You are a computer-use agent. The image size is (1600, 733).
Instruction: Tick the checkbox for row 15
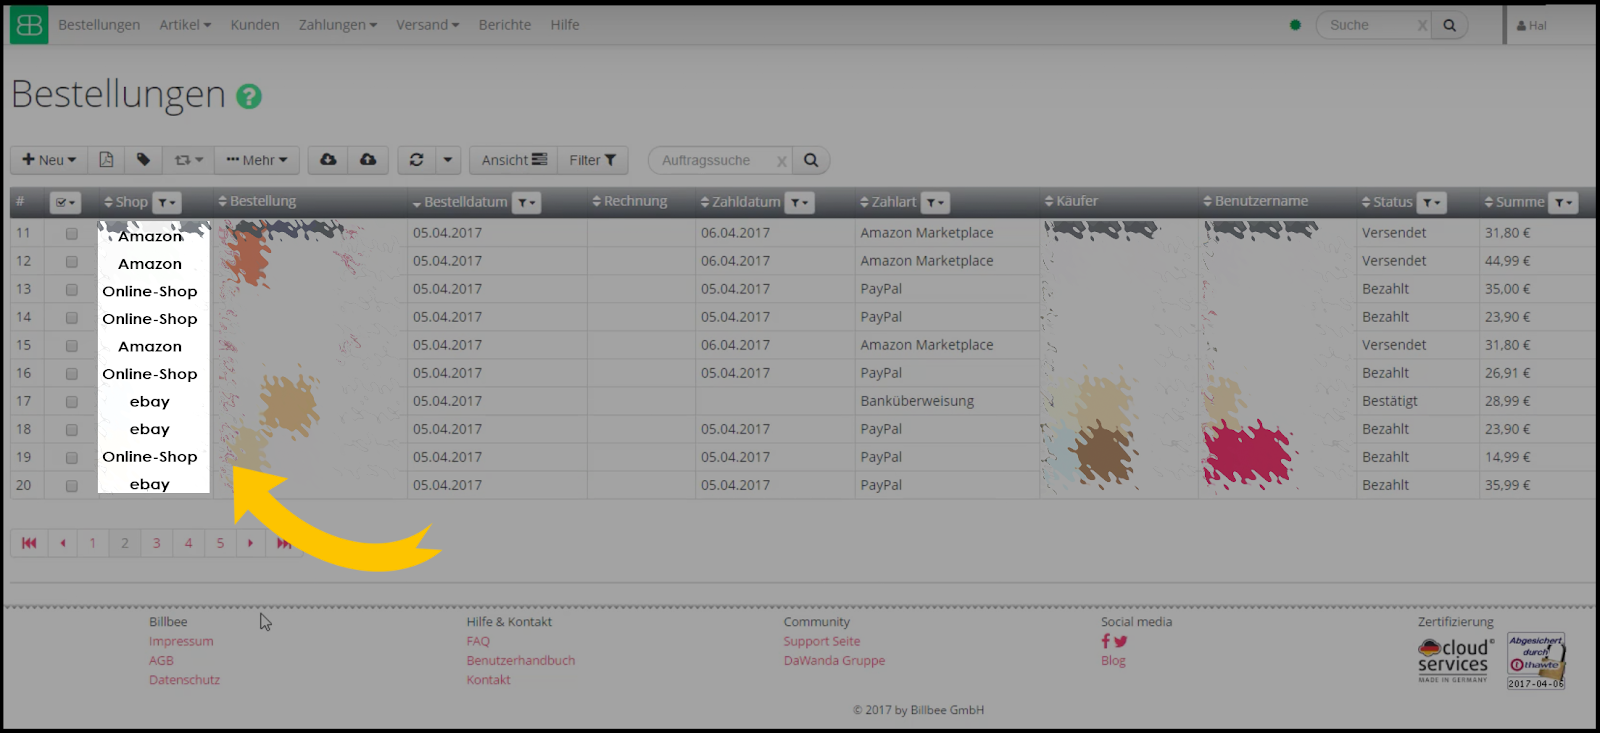[x=71, y=346]
